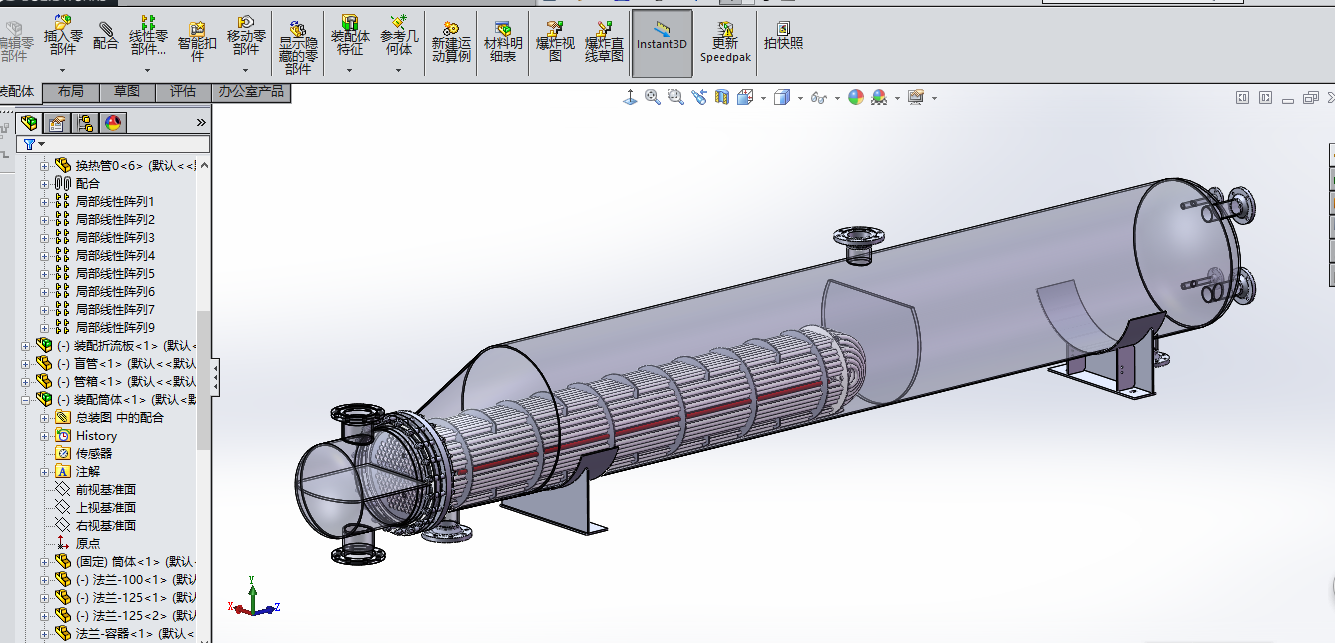Switch to the 草图 tab

(x=127, y=92)
